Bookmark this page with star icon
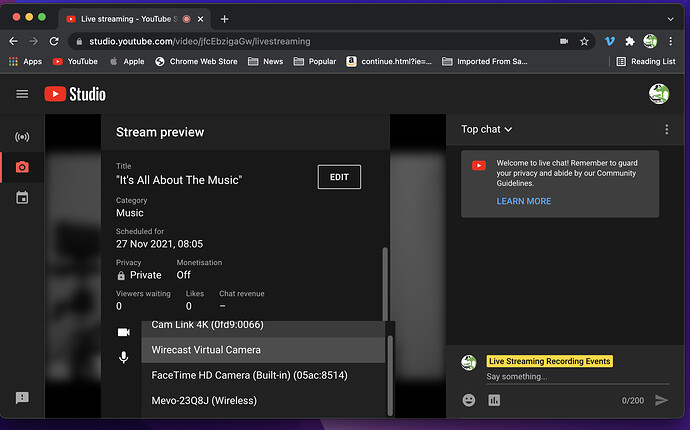690x430 pixels. tap(584, 41)
